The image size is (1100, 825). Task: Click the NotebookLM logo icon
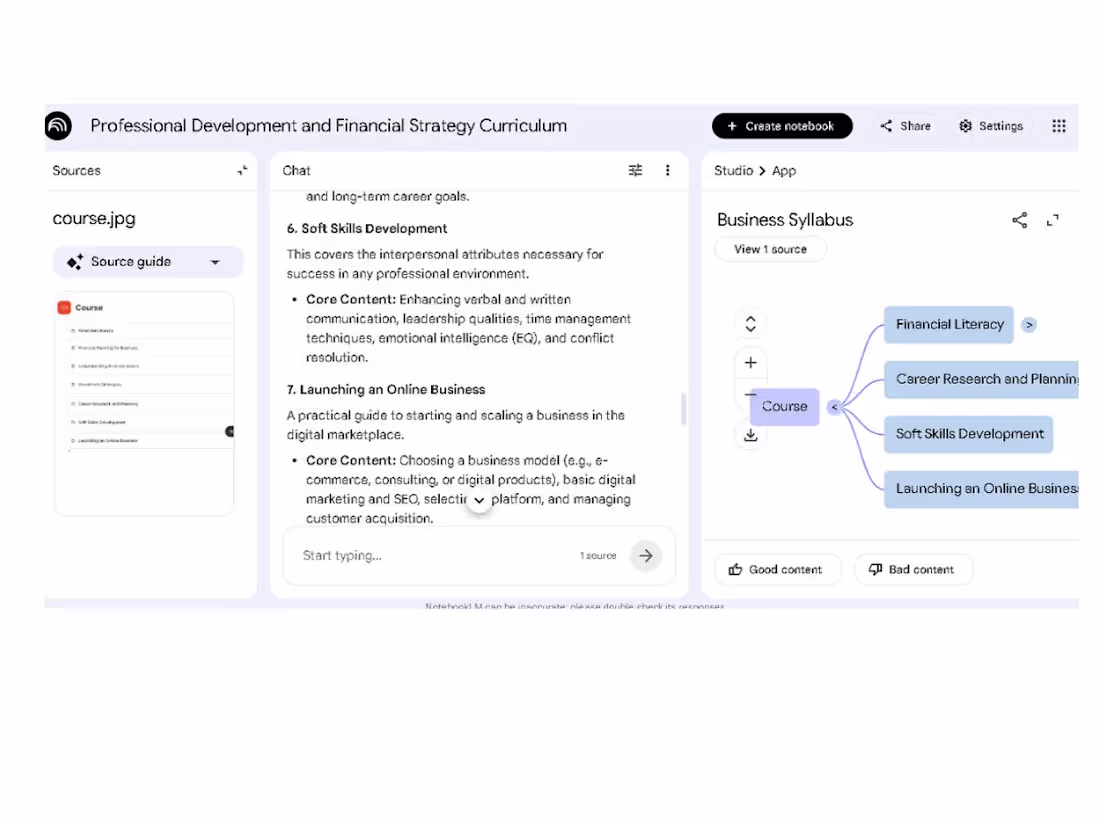[59, 126]
